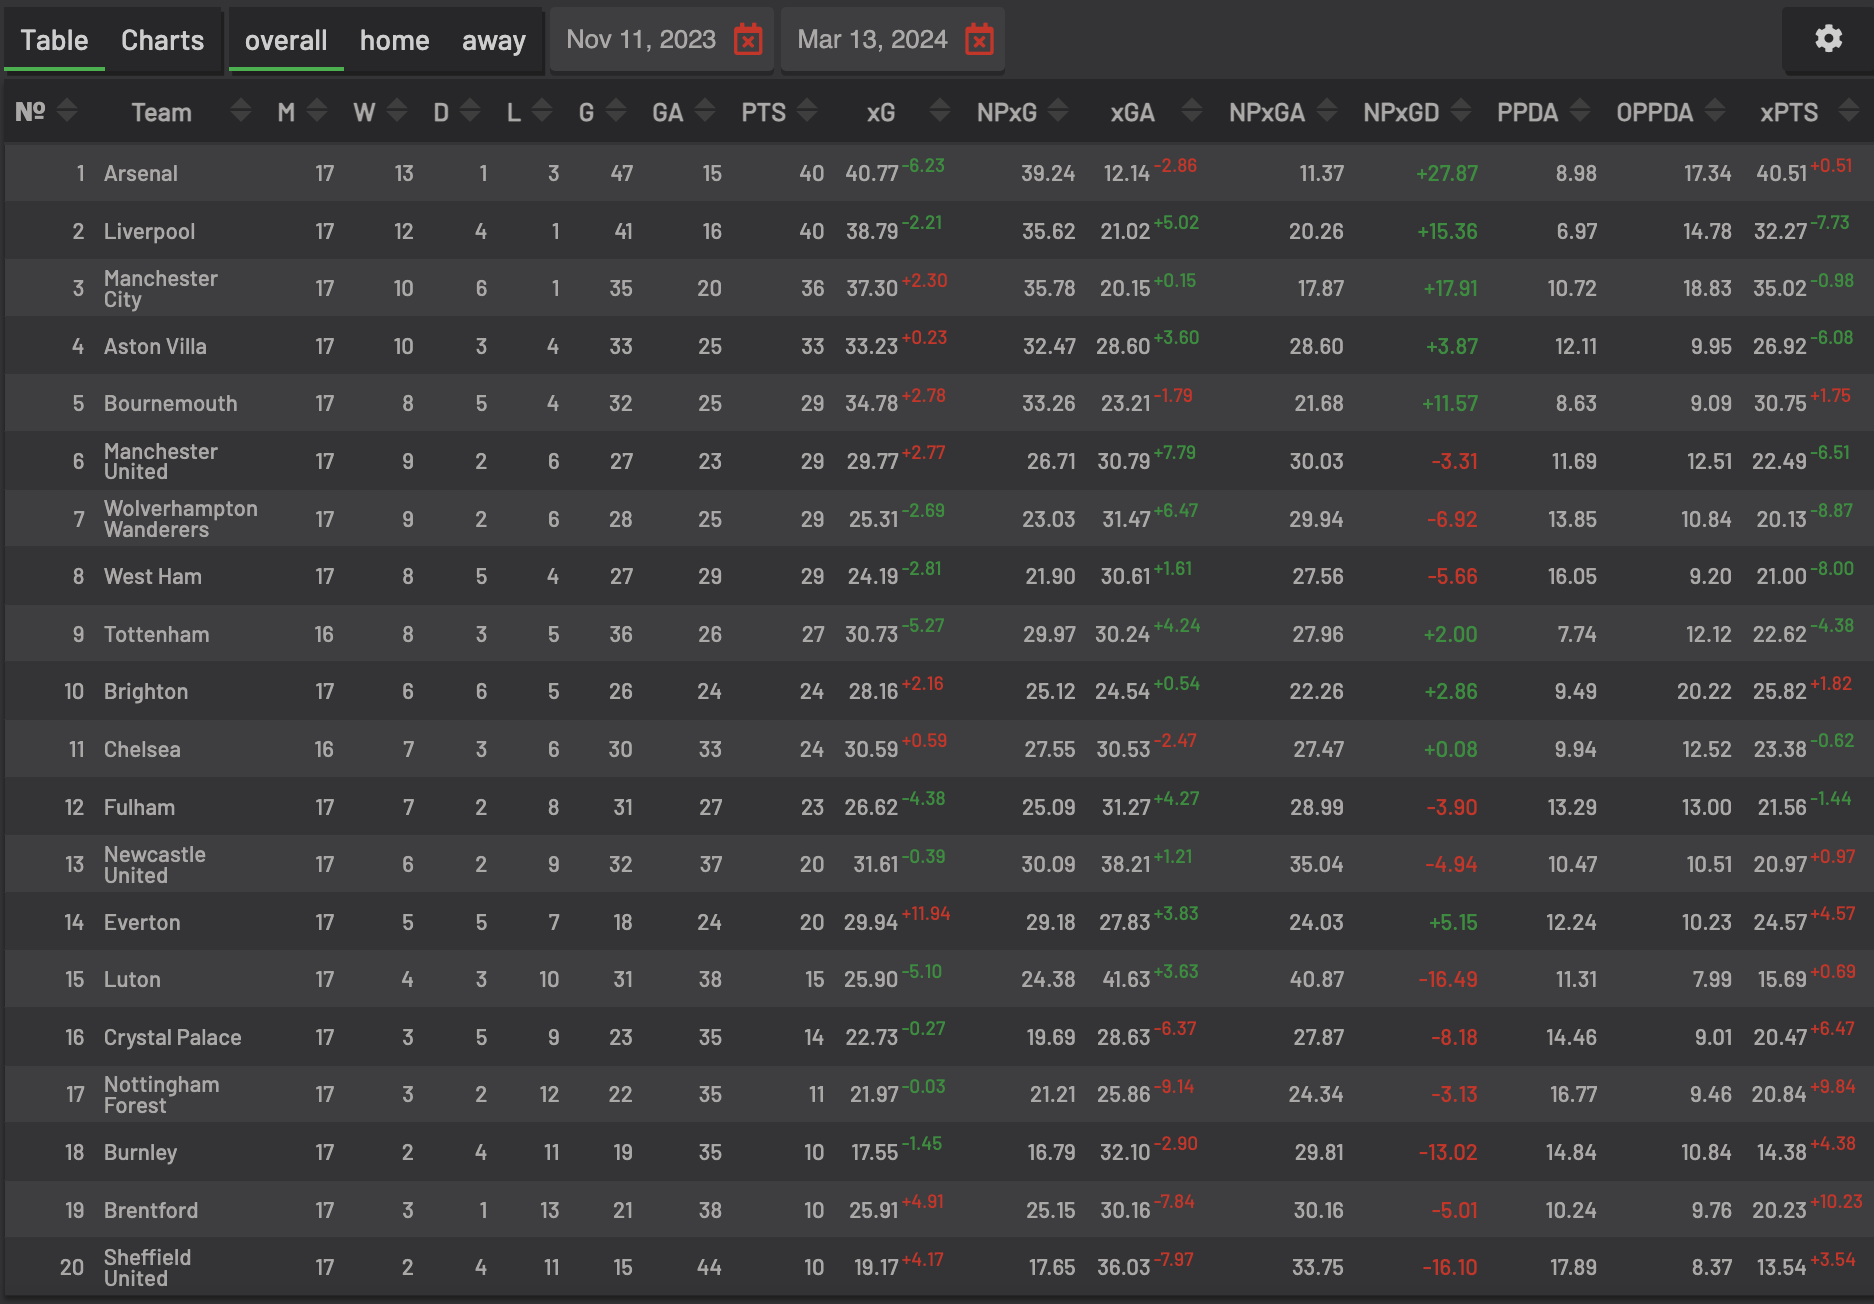
Task: Select the home filter tab
Action: pyautogui.click(x=394, y=40)
